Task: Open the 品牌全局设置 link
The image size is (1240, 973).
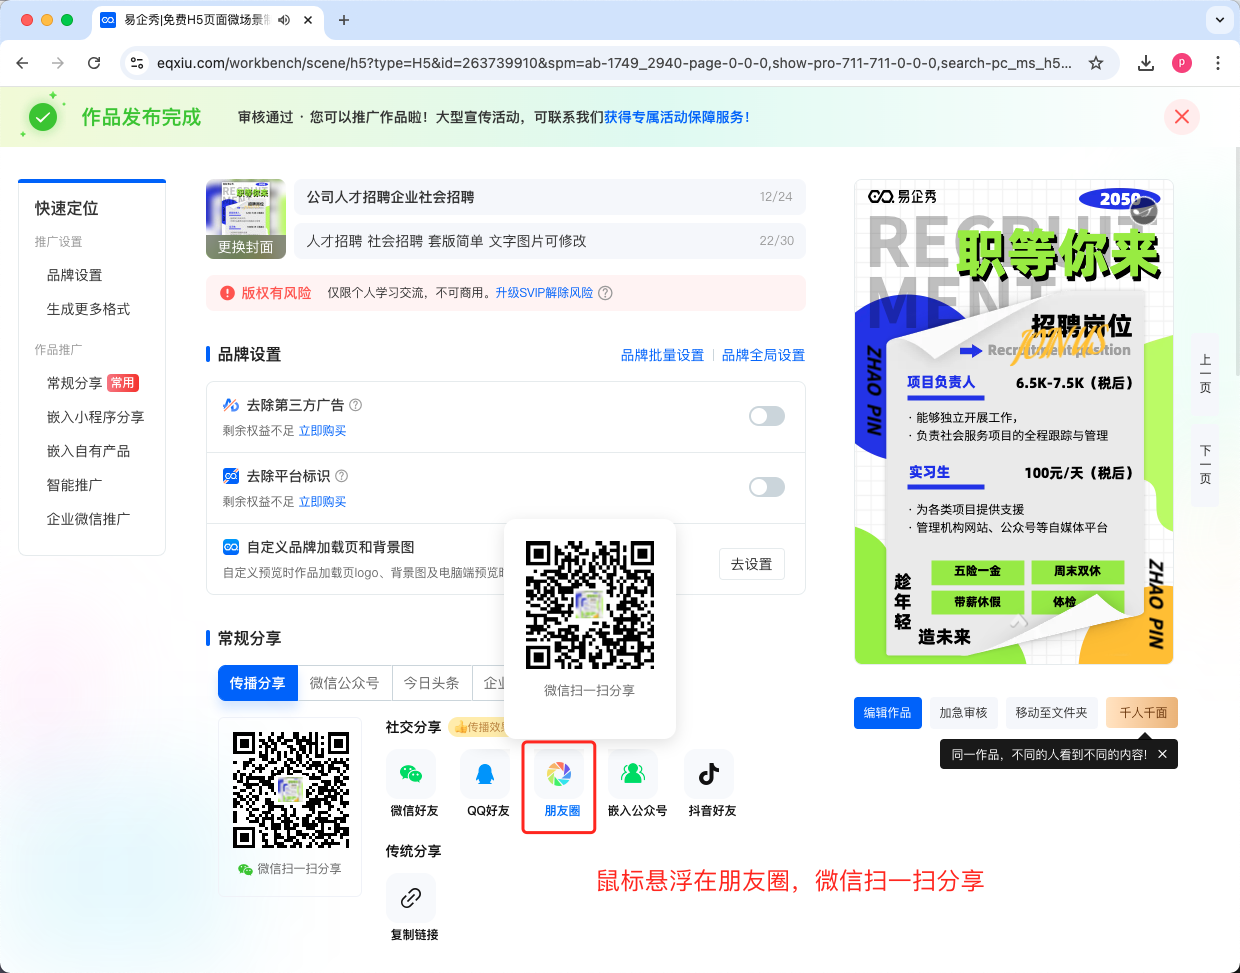Action: coord(763,355)
